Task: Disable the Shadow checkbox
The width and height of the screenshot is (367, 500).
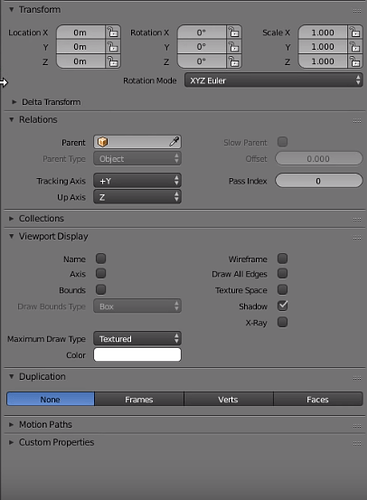Action: pyautogui.click(x=283, y=305)
